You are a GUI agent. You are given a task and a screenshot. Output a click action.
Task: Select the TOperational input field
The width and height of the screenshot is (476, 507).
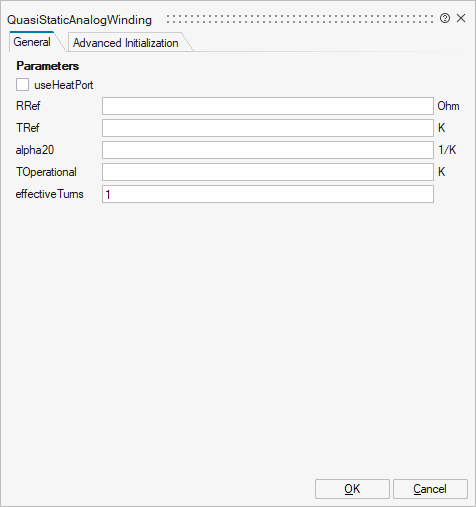[268, 172]
